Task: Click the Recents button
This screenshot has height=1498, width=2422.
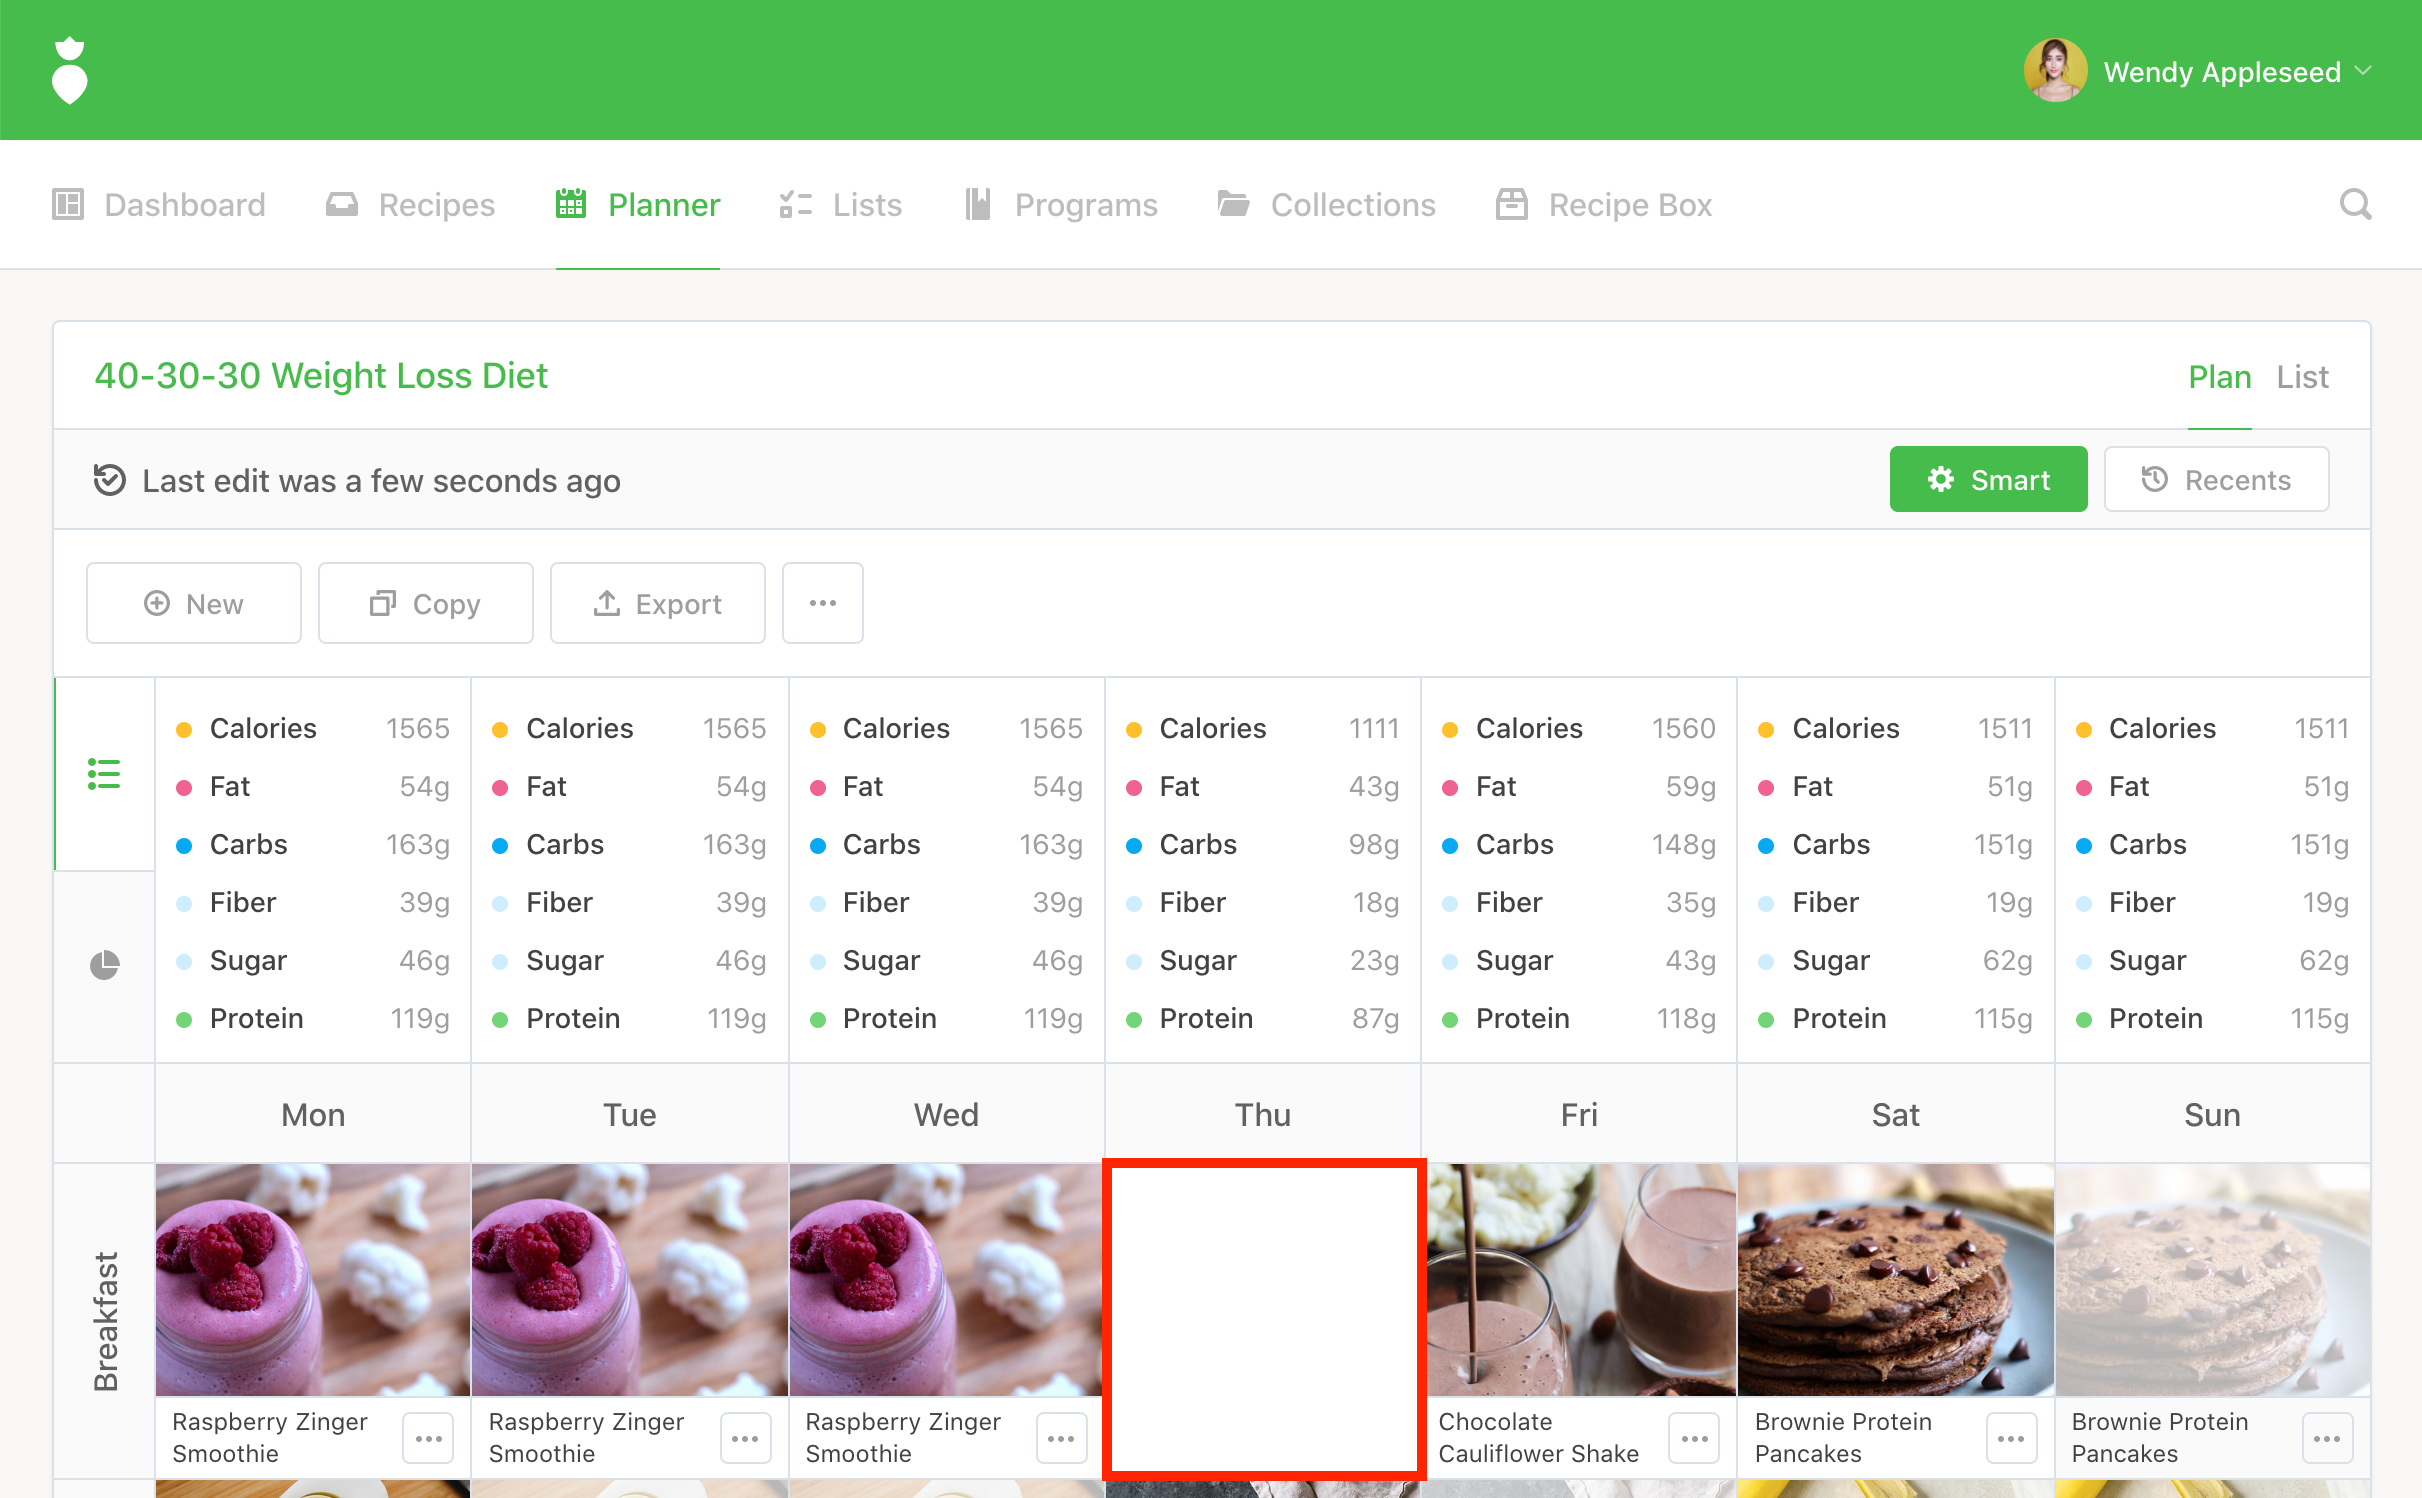Action: coord(2216,480)
